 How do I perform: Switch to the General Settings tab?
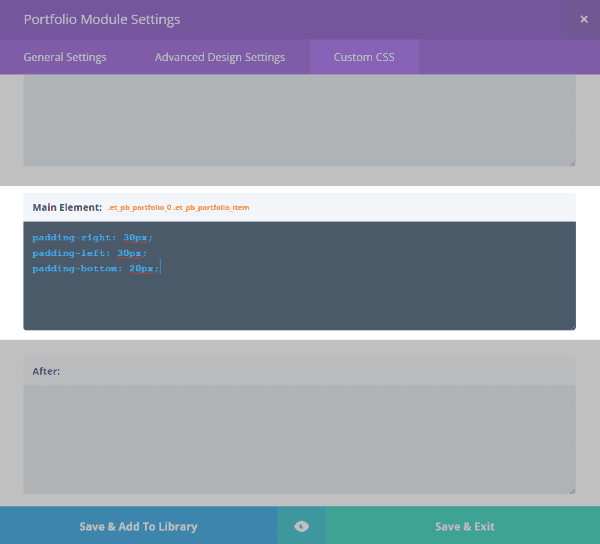click(65, 57)
